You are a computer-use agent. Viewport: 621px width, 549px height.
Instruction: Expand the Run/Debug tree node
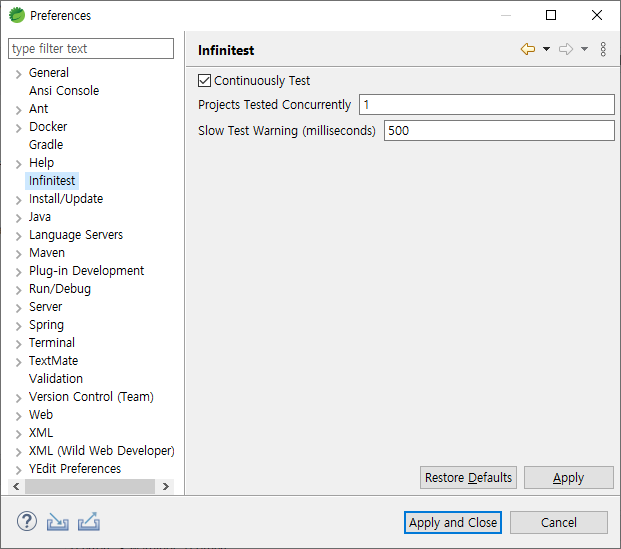pyautogui.click(x=18, y=290)
